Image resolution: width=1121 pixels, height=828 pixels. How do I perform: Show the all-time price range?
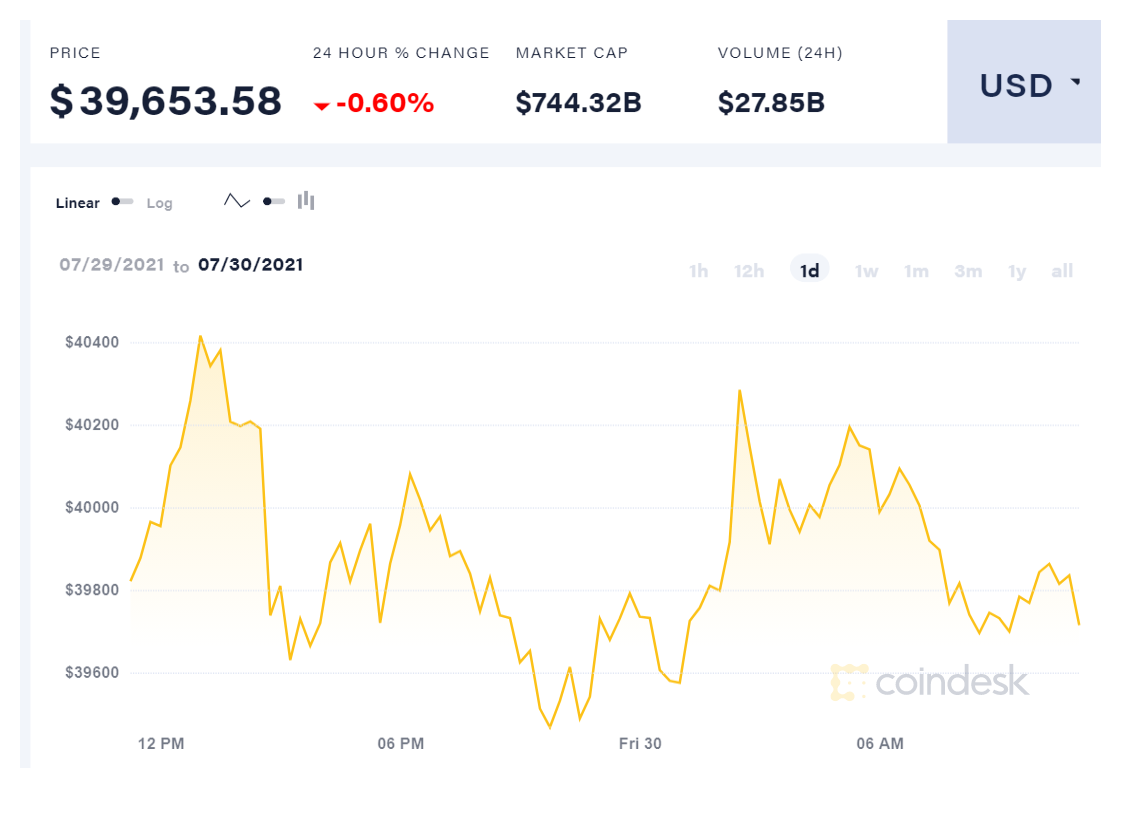pyautogui.click(x=1062, y=271)
